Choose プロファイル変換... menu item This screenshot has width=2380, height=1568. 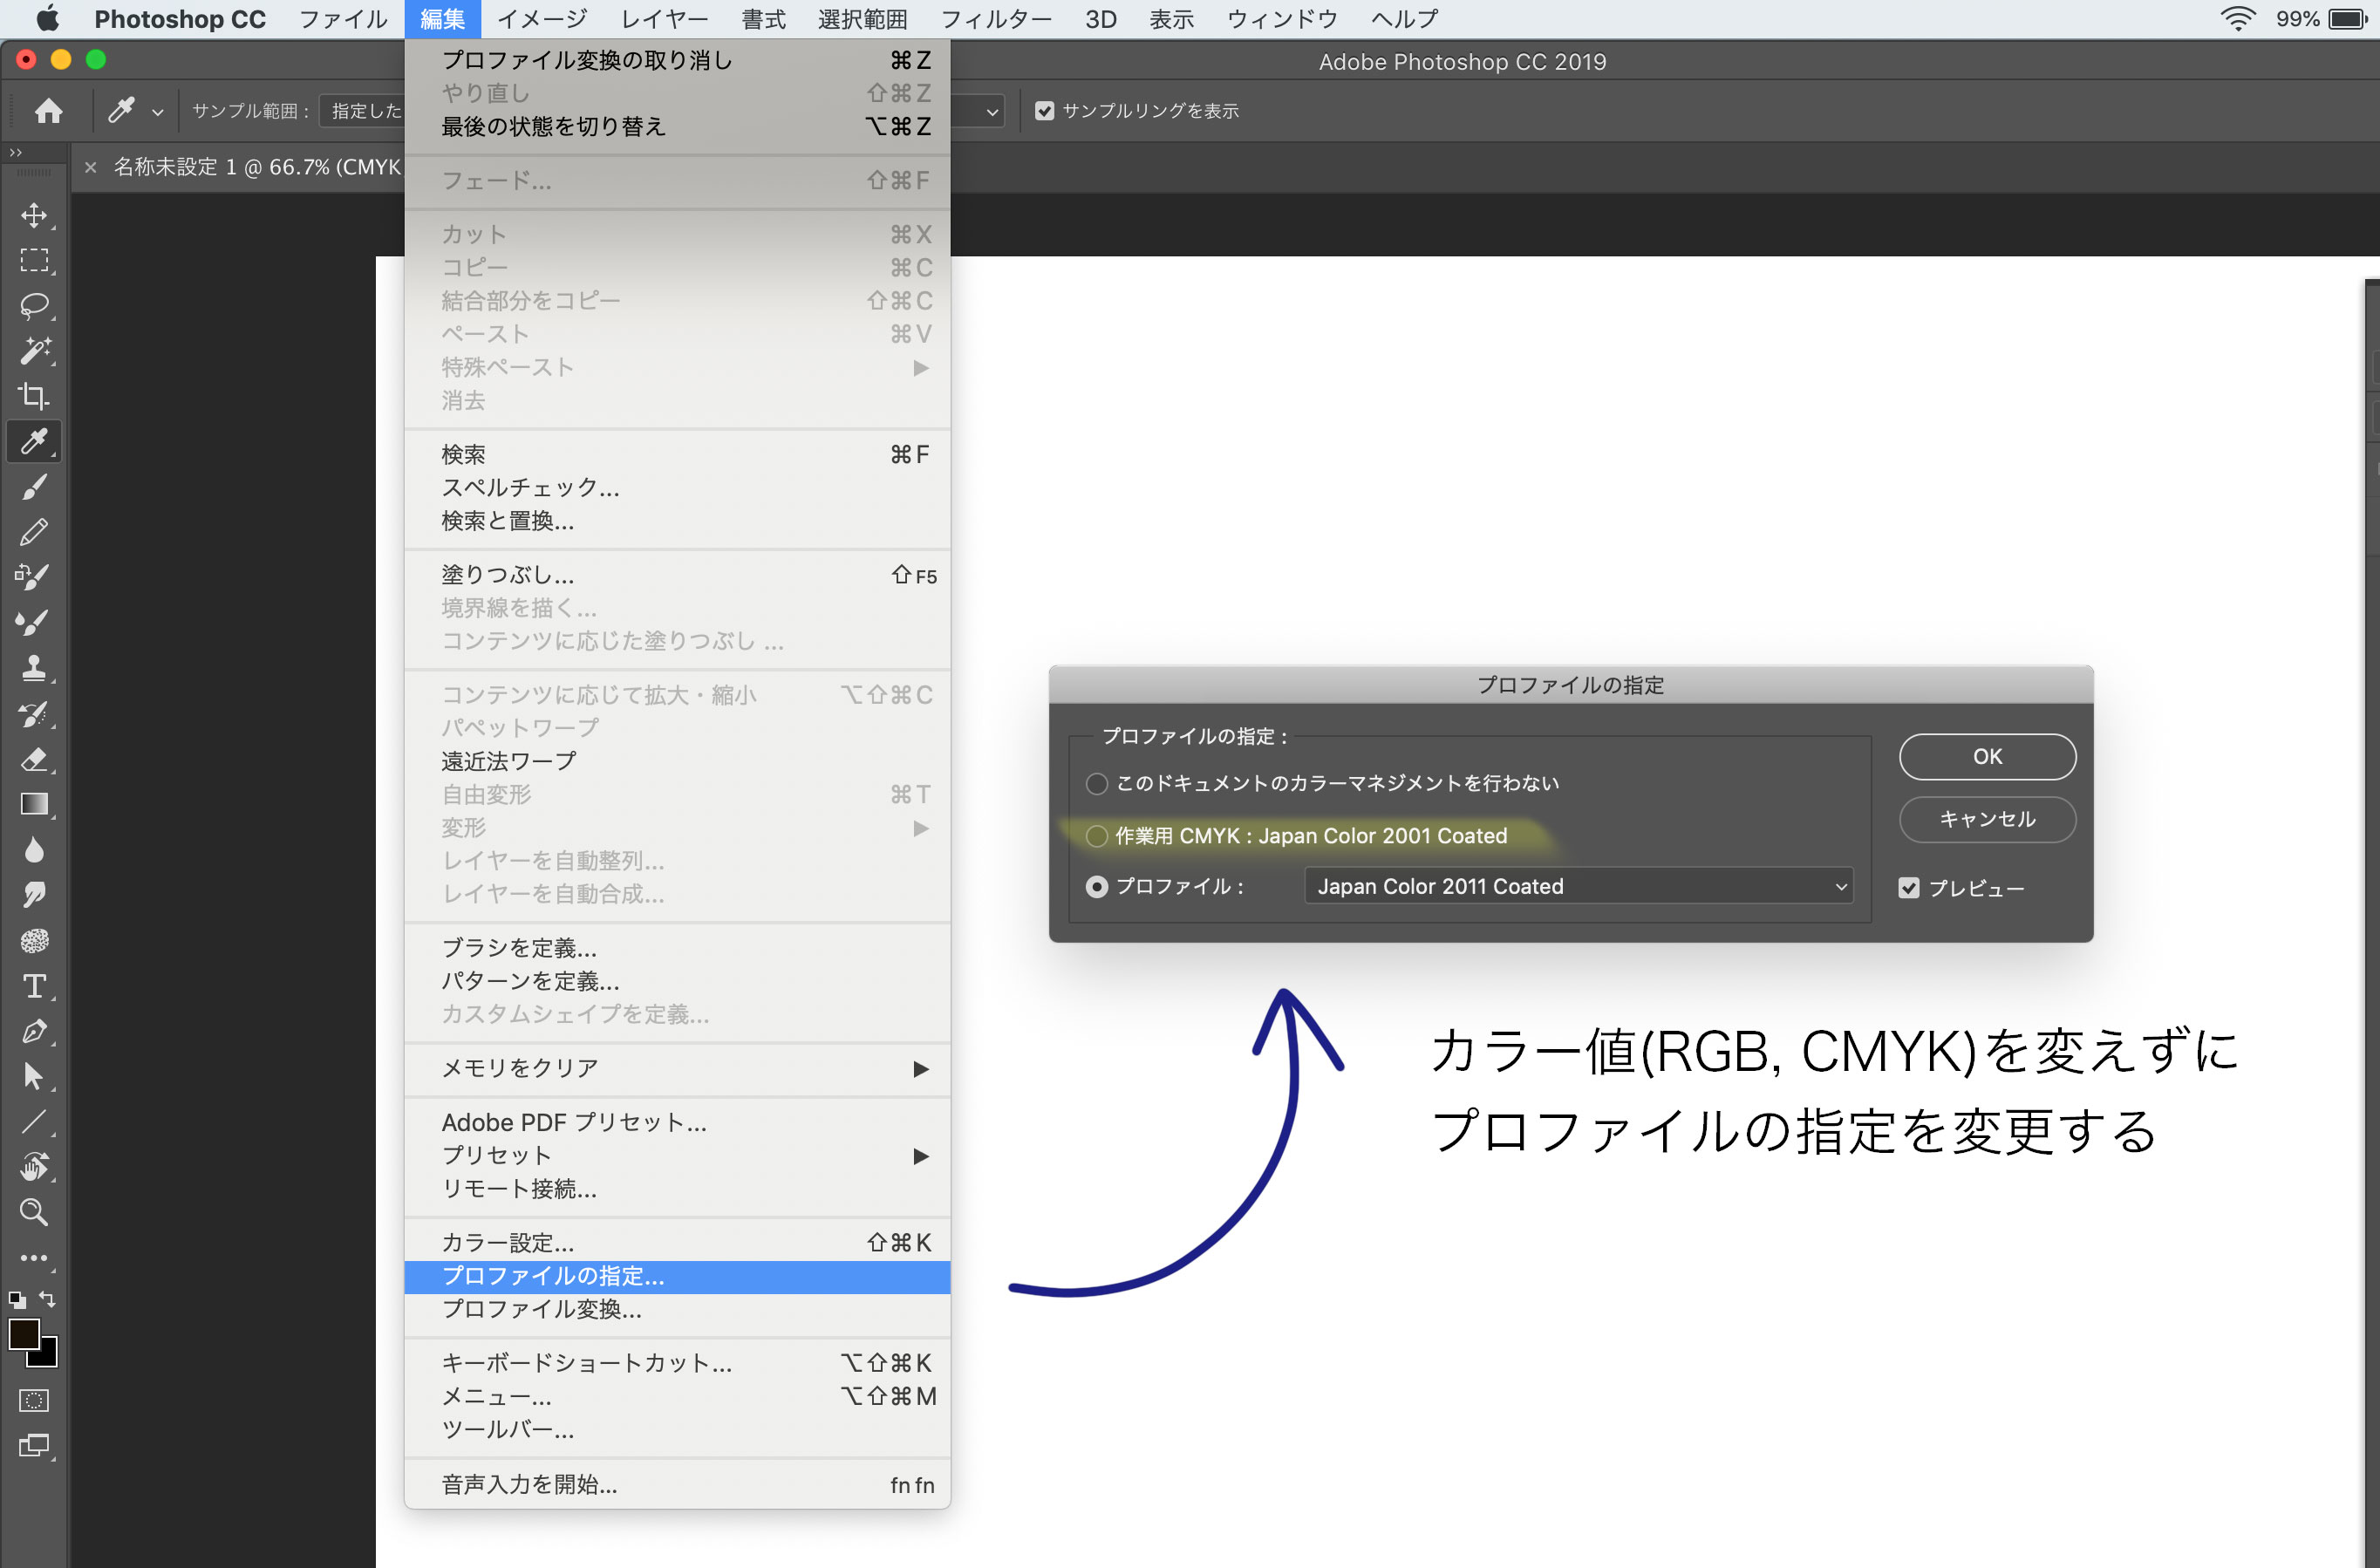tap(677, 1309)
